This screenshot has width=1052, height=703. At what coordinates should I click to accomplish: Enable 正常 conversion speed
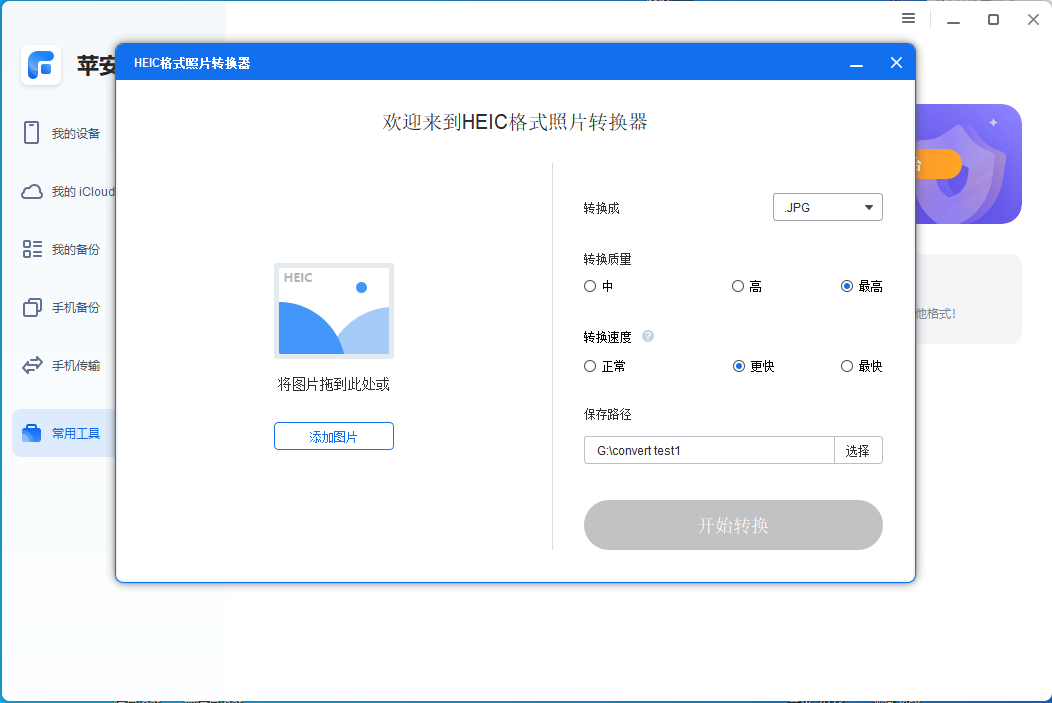click(590, 366)
